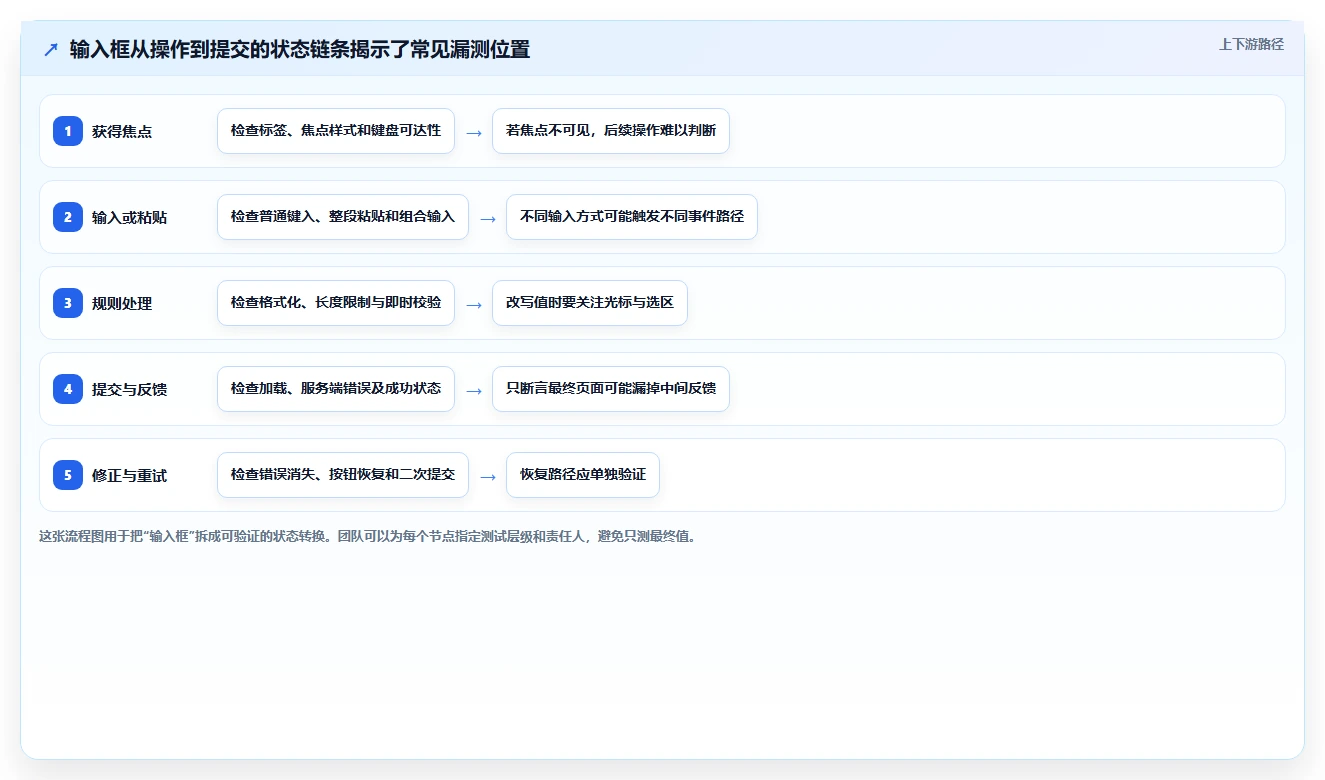Click the '输入或粘贴' step label
The width and height of the screenshot is (1325, 780).
click(x=129, y=217)
